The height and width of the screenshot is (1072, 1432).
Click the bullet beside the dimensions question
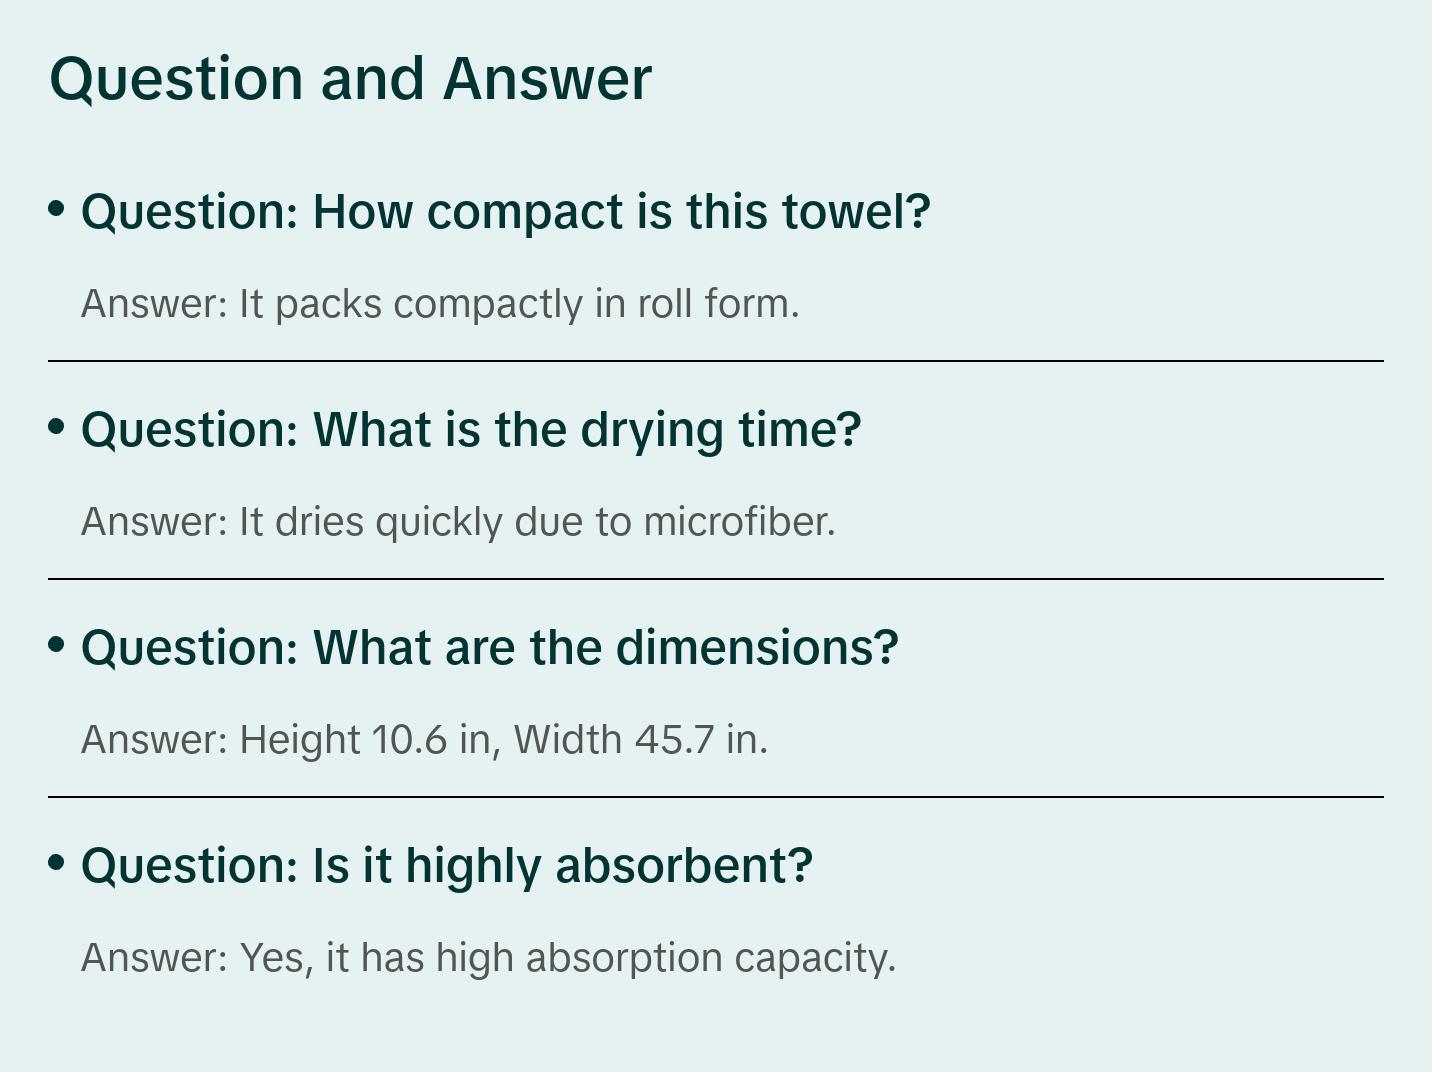57,645
